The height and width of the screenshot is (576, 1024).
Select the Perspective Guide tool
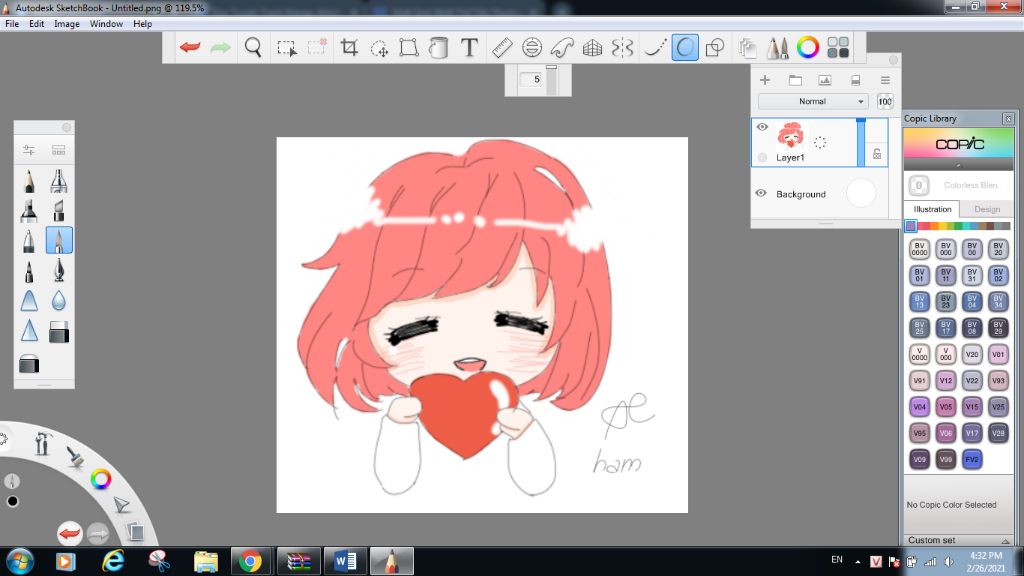click(x=592, y=47)
